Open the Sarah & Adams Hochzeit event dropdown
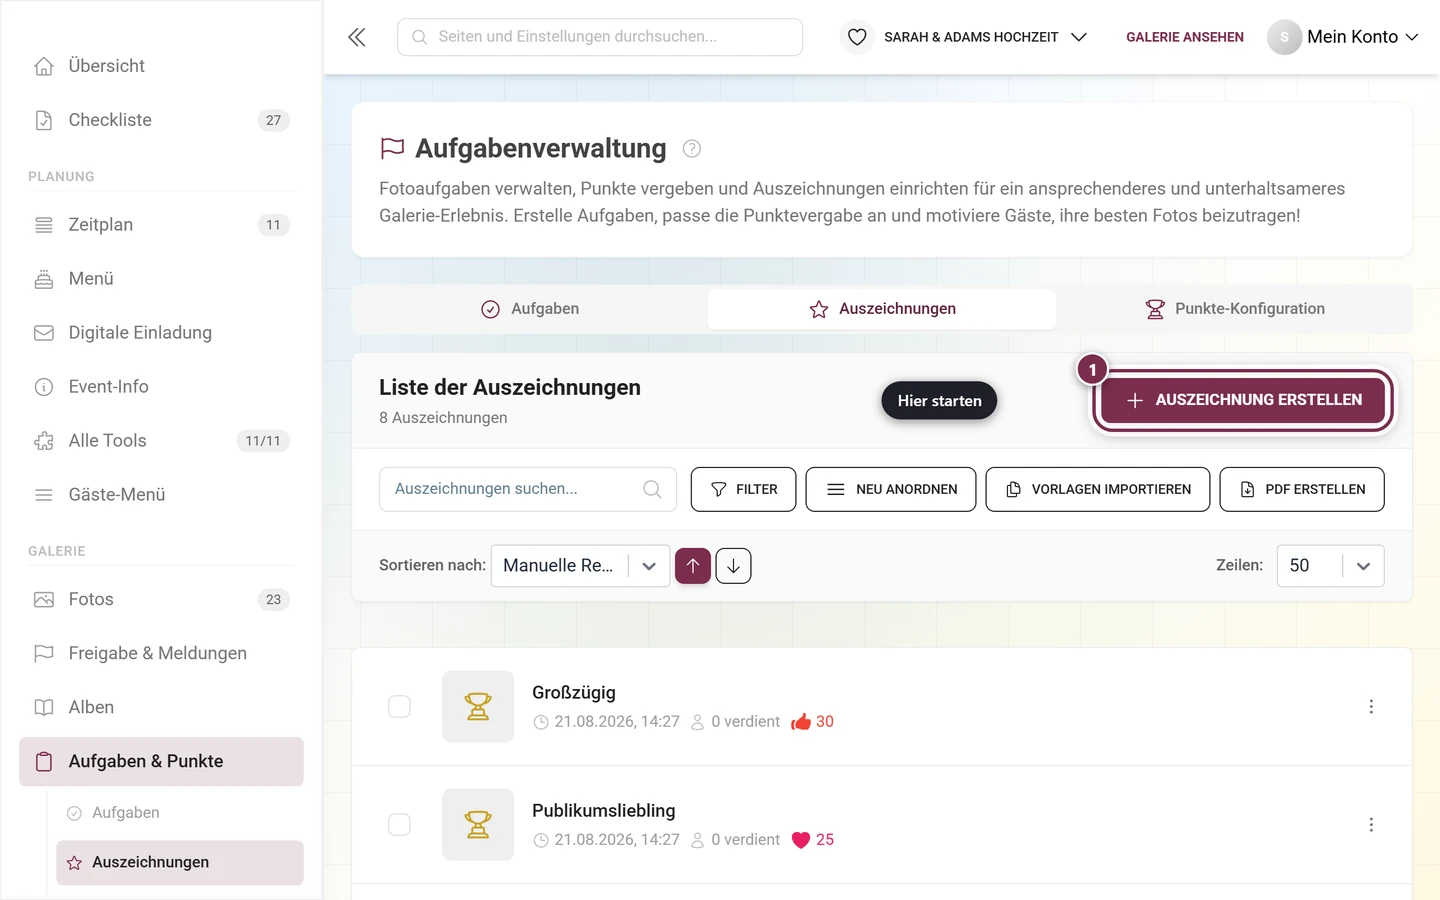Screen dimensions: 1440x900 point(985,37)
